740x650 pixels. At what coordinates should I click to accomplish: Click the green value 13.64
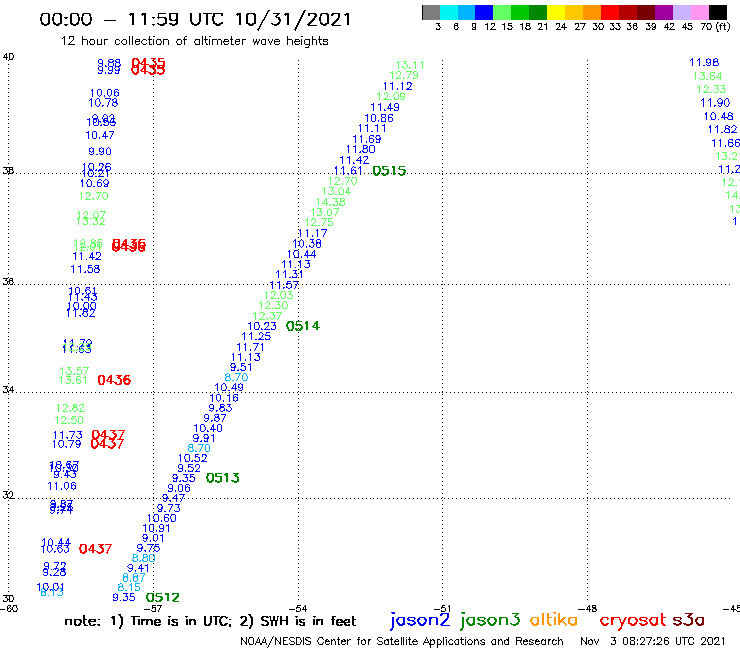coord(707,76)
